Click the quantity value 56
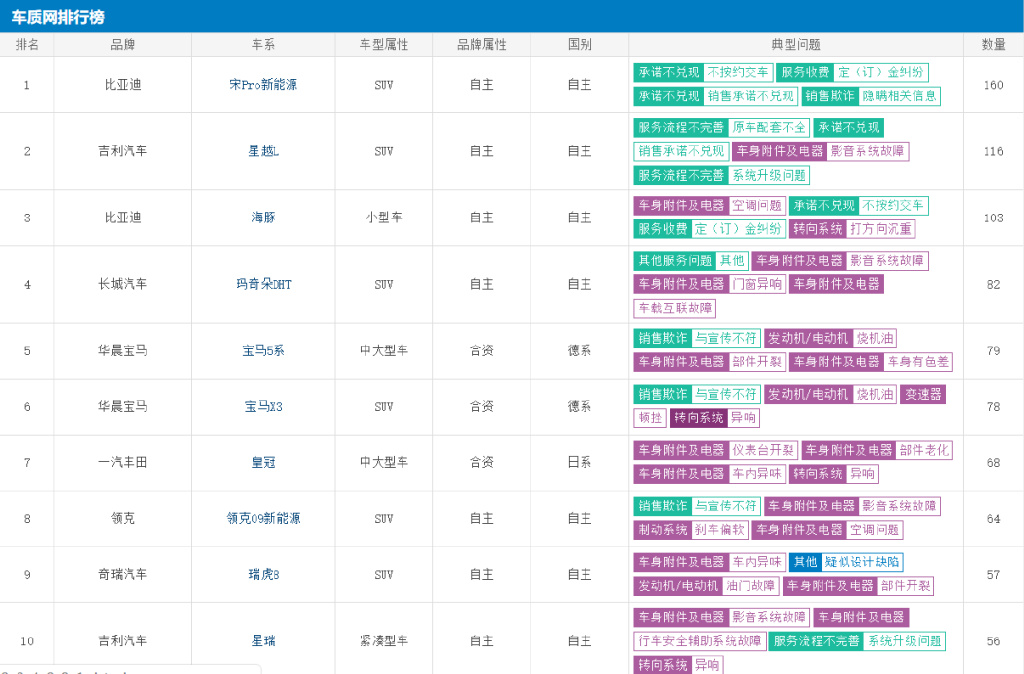 [x=993, y=641]
